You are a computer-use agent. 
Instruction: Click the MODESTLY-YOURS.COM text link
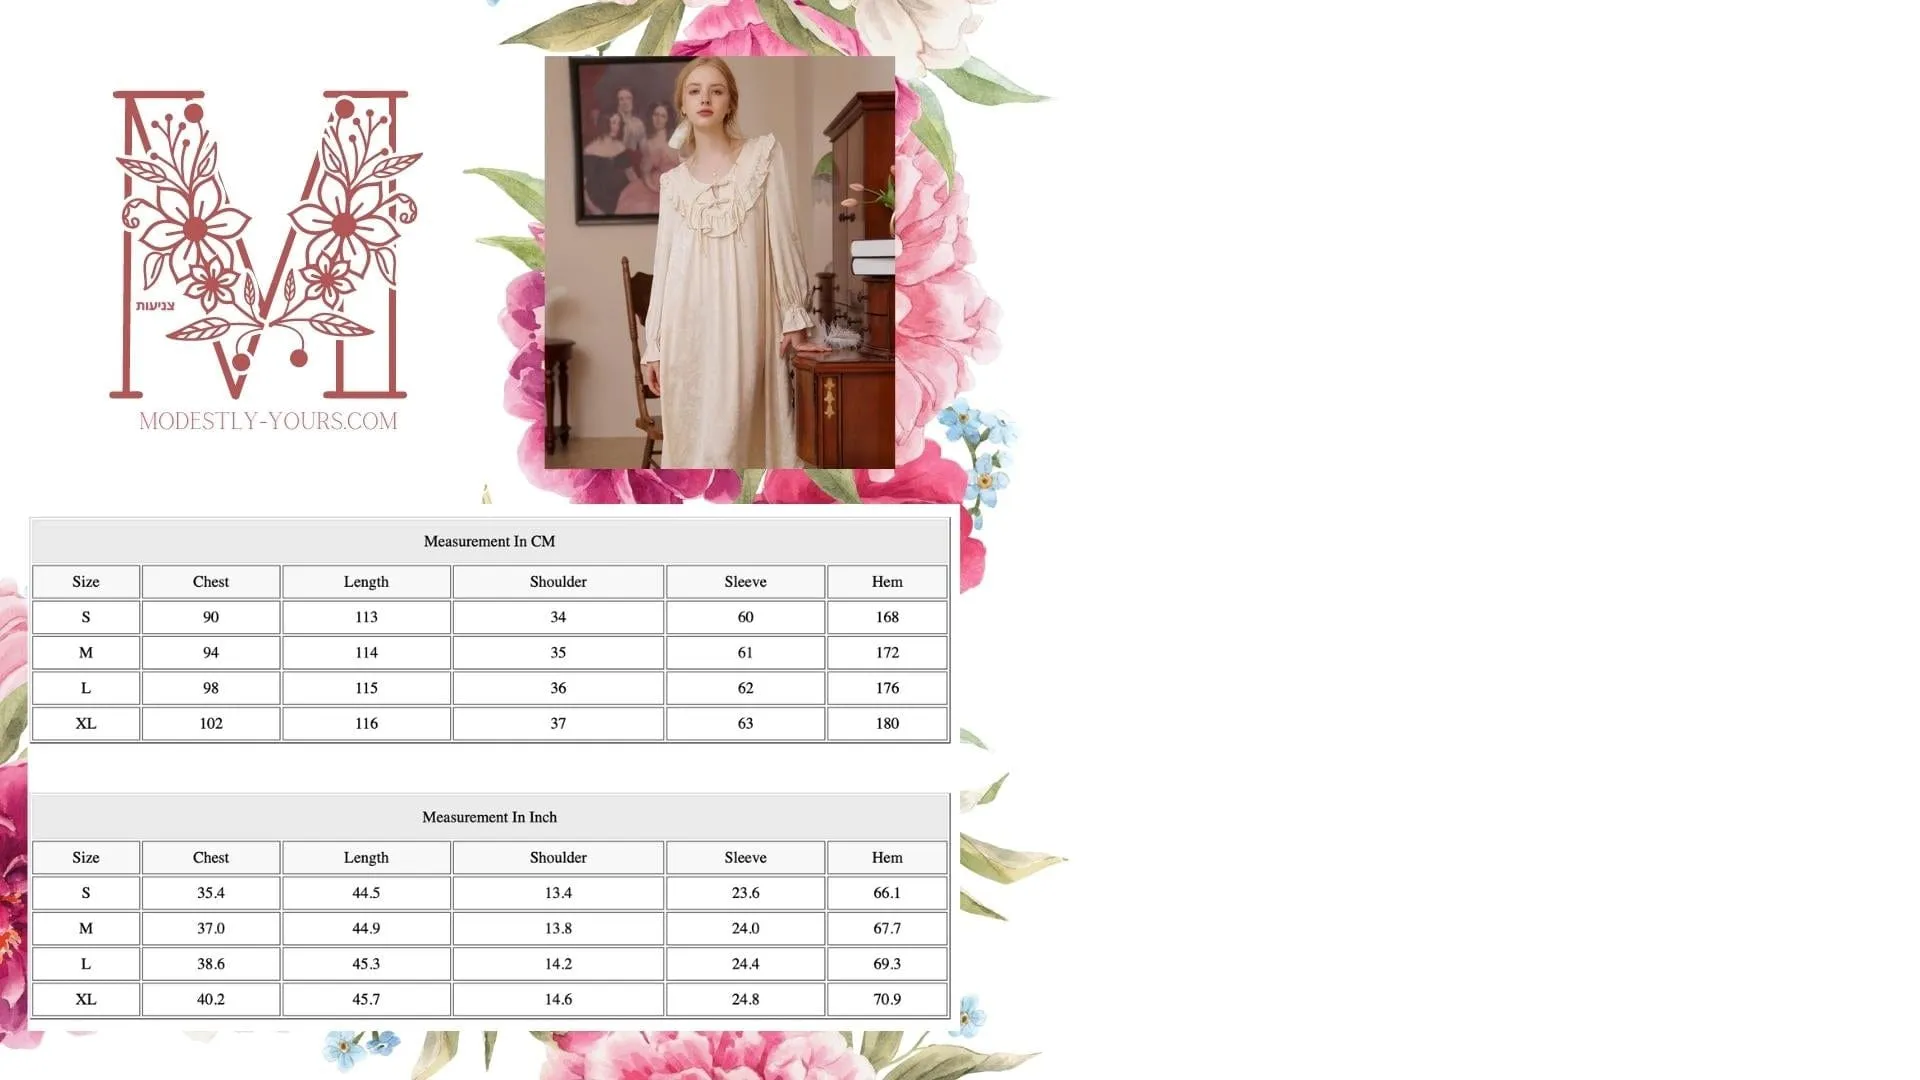pos(268,421)
